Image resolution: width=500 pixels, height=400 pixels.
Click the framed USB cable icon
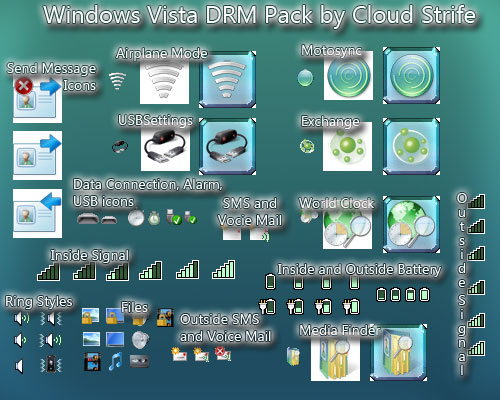[x=228, y=146]
